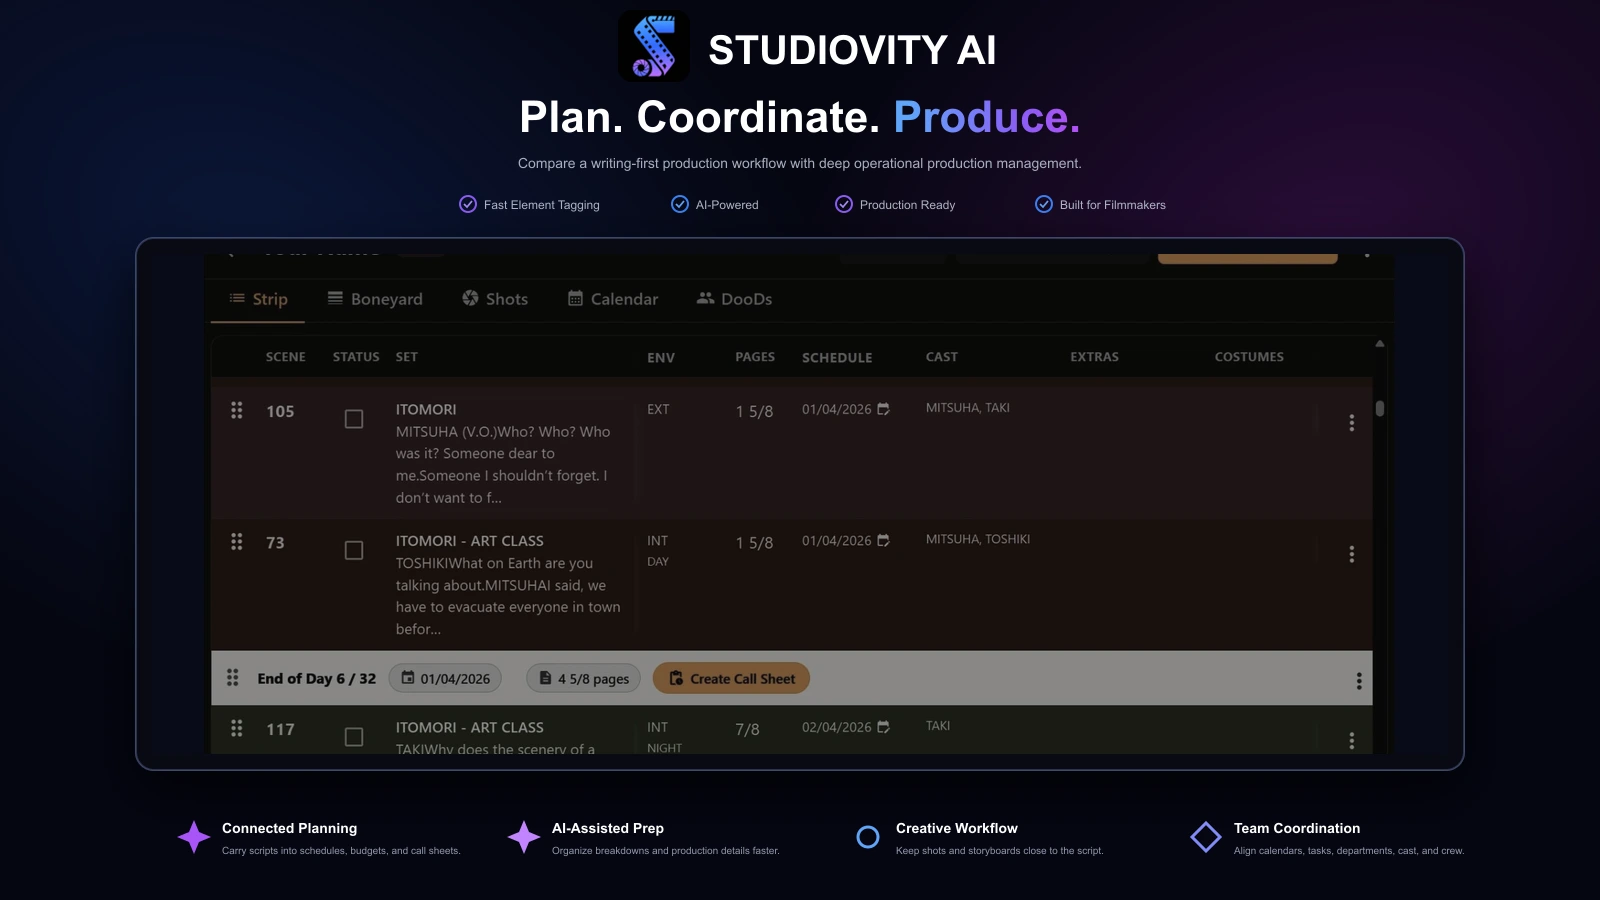Click the Team Coordination diamond icon
The width and height of the screenshot is (1600, 900).
click(x=1206, y=837)
